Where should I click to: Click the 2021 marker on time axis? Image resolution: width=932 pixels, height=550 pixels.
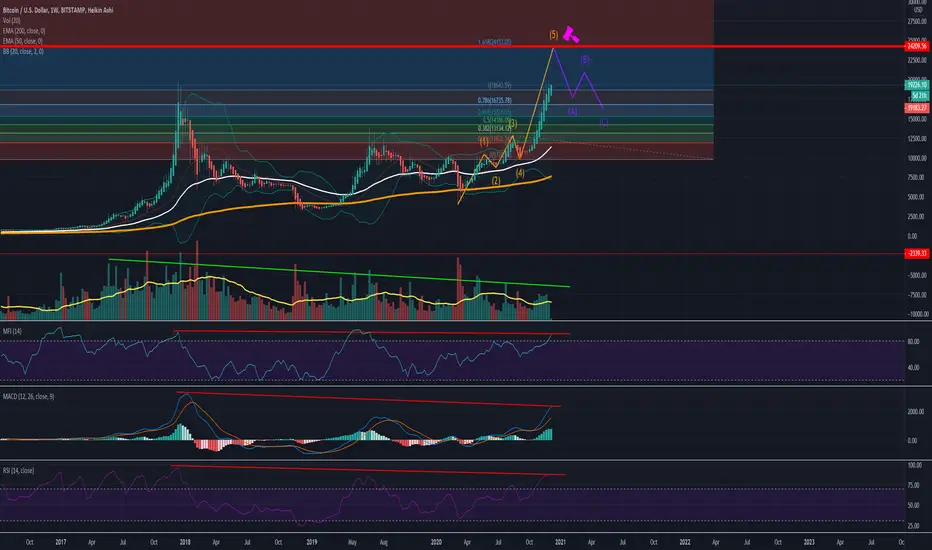pyautogui.click(x=560, y=542)
